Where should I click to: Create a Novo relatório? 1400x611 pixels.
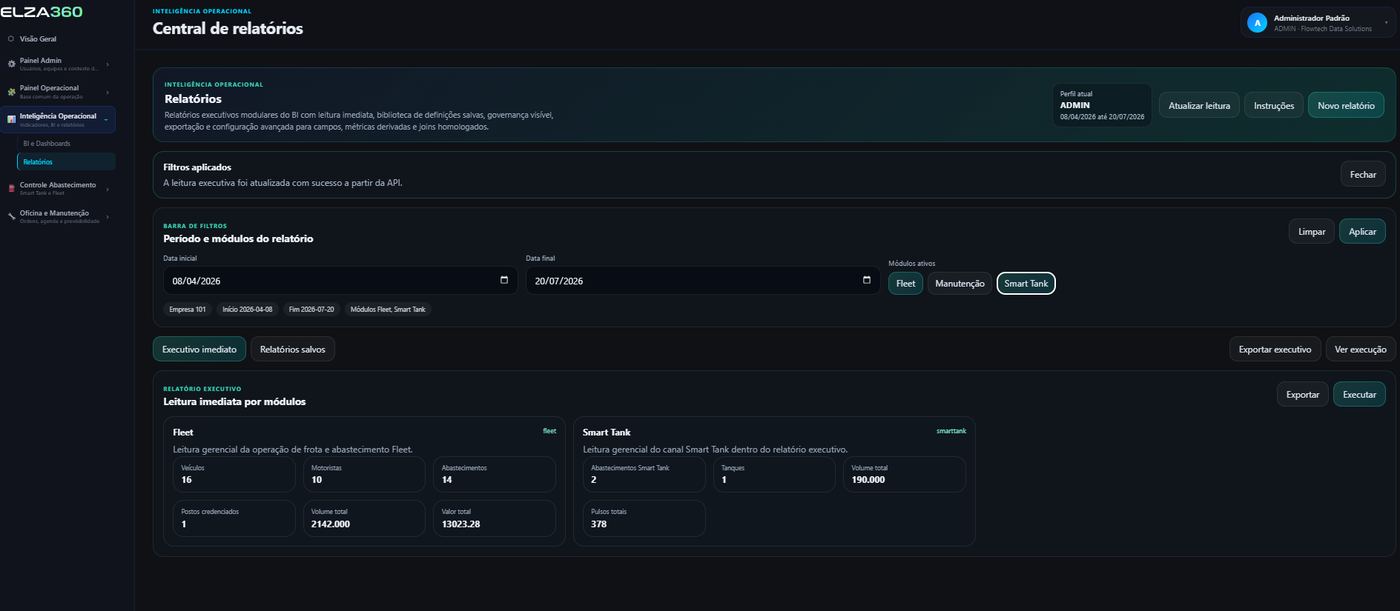[1346, 105]
